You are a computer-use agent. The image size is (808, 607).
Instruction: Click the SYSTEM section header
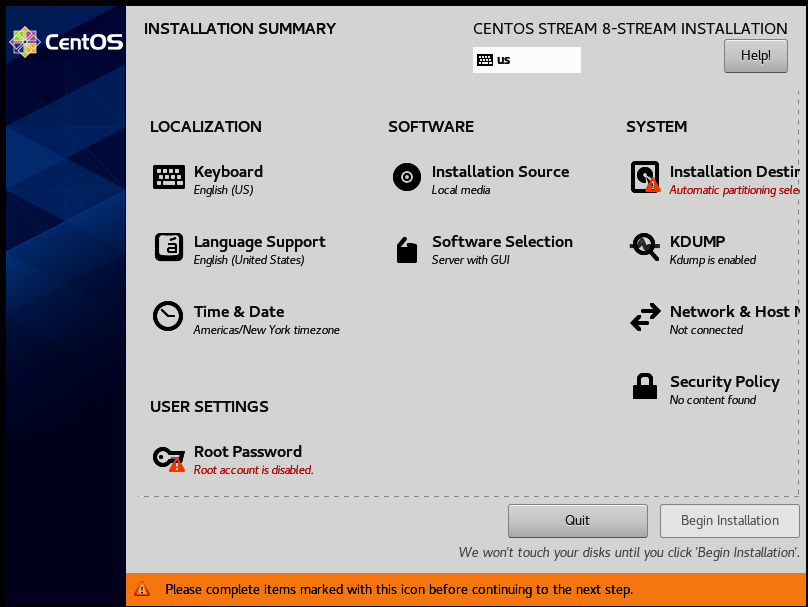click(x=656, y=127)
